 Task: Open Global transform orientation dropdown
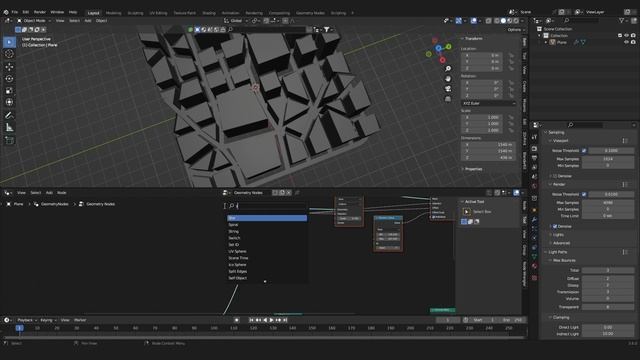pyautogui.click(x=237, y=20)
